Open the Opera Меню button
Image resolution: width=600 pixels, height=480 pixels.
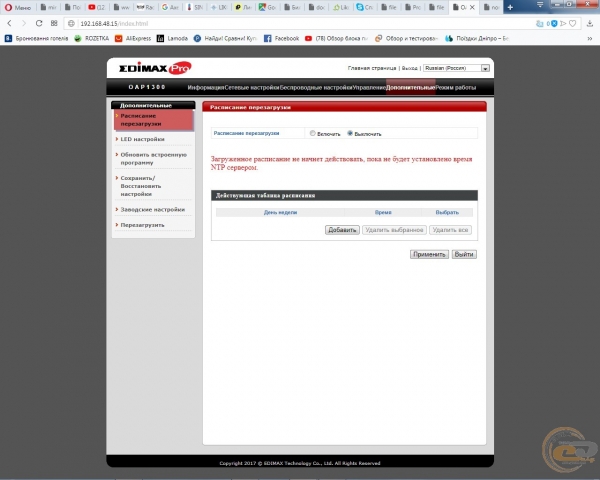pyautogui.click(x=18, y=7)
